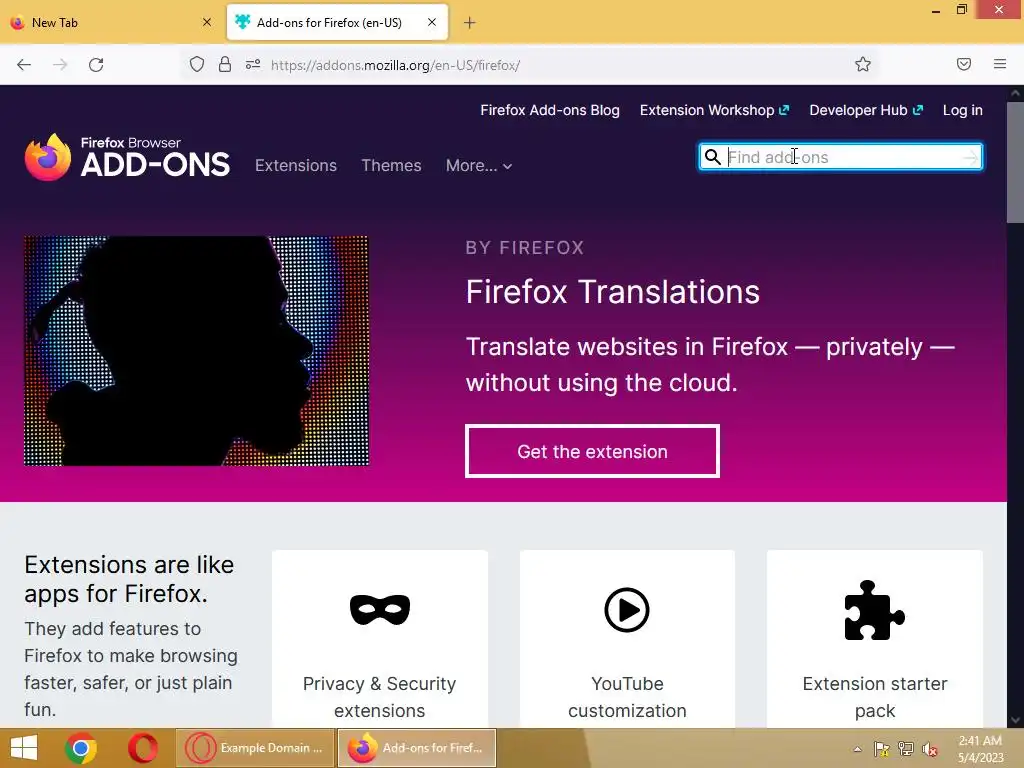
Task: Go to the Extensions section
Action: (296, 165)
